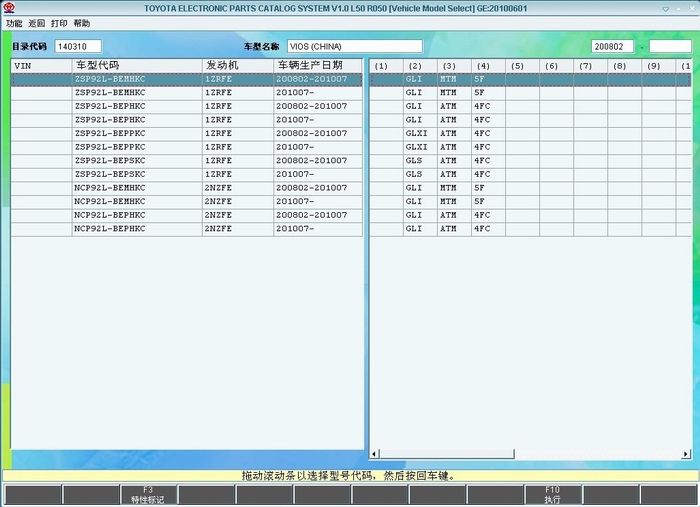The height and width of the screenshot is (507, 700).
Task: Click 4FC cell in the last row
Action: click(x=488, y=229)
